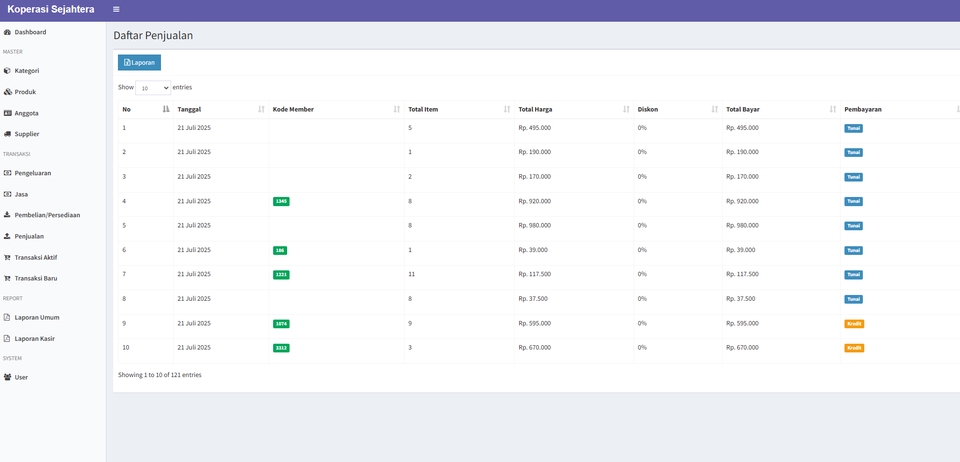Sort by Diskon column header

(677, 109)
